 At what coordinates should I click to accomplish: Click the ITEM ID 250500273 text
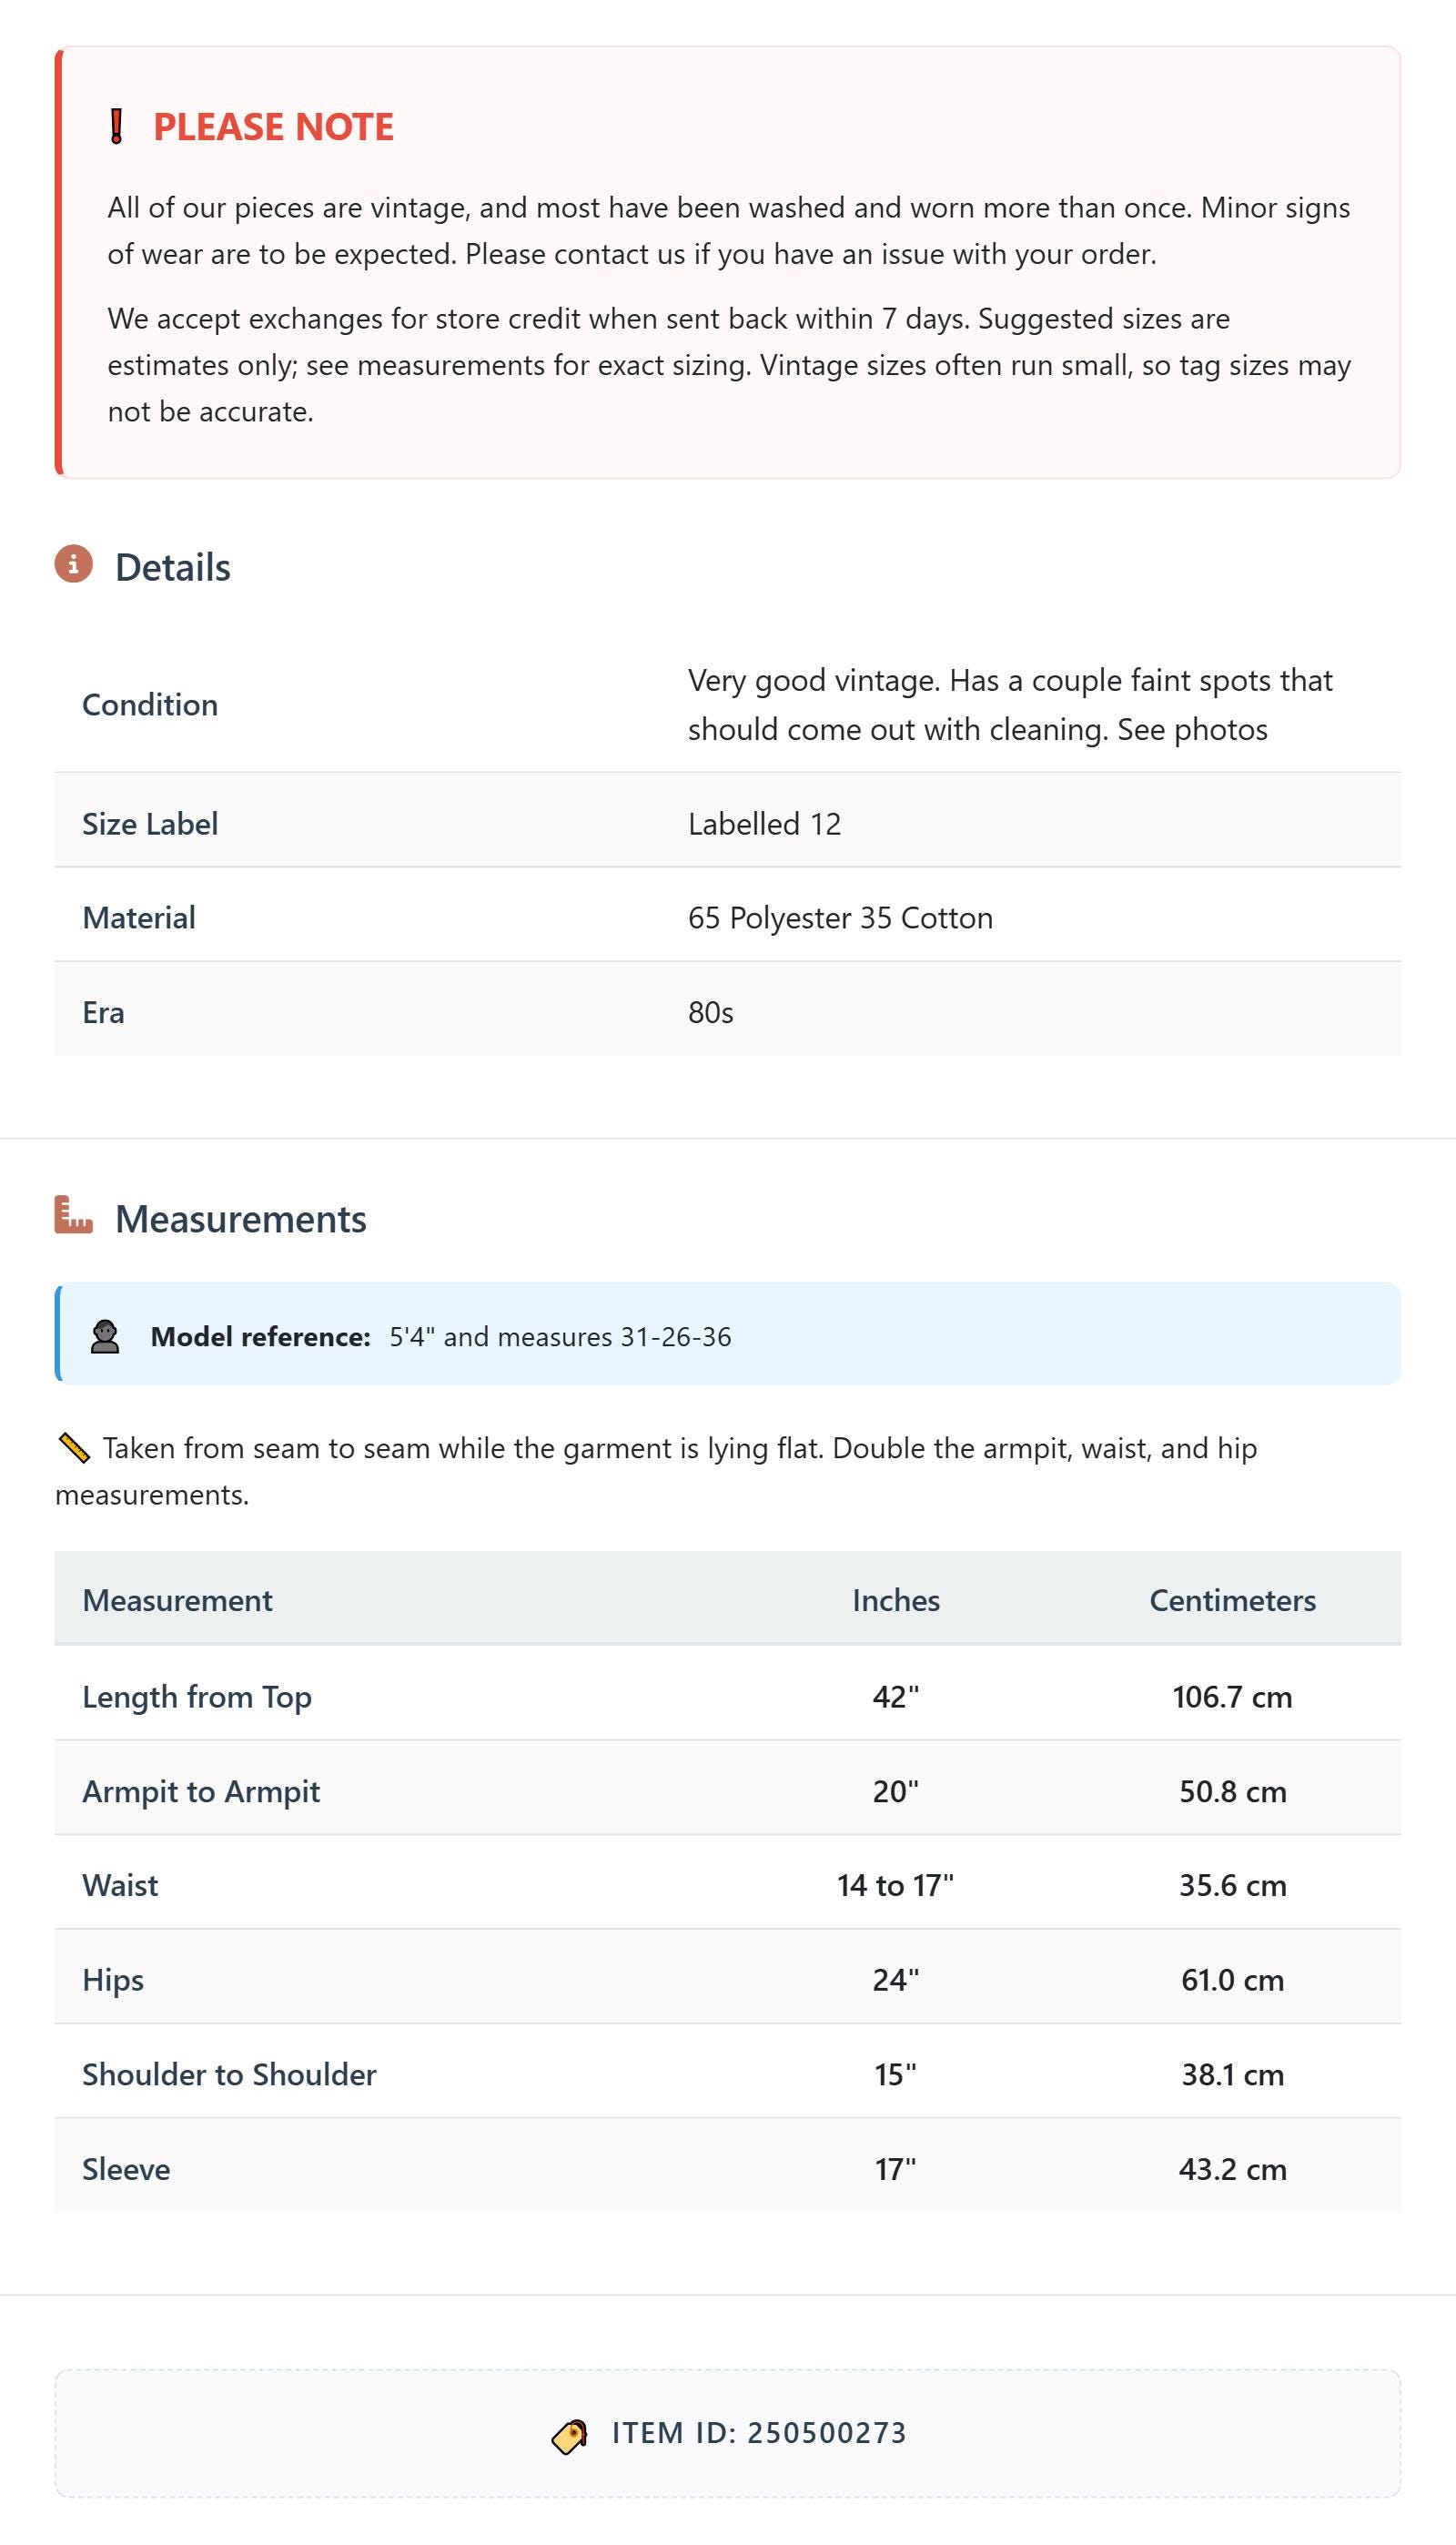(x=759, y=2433)
